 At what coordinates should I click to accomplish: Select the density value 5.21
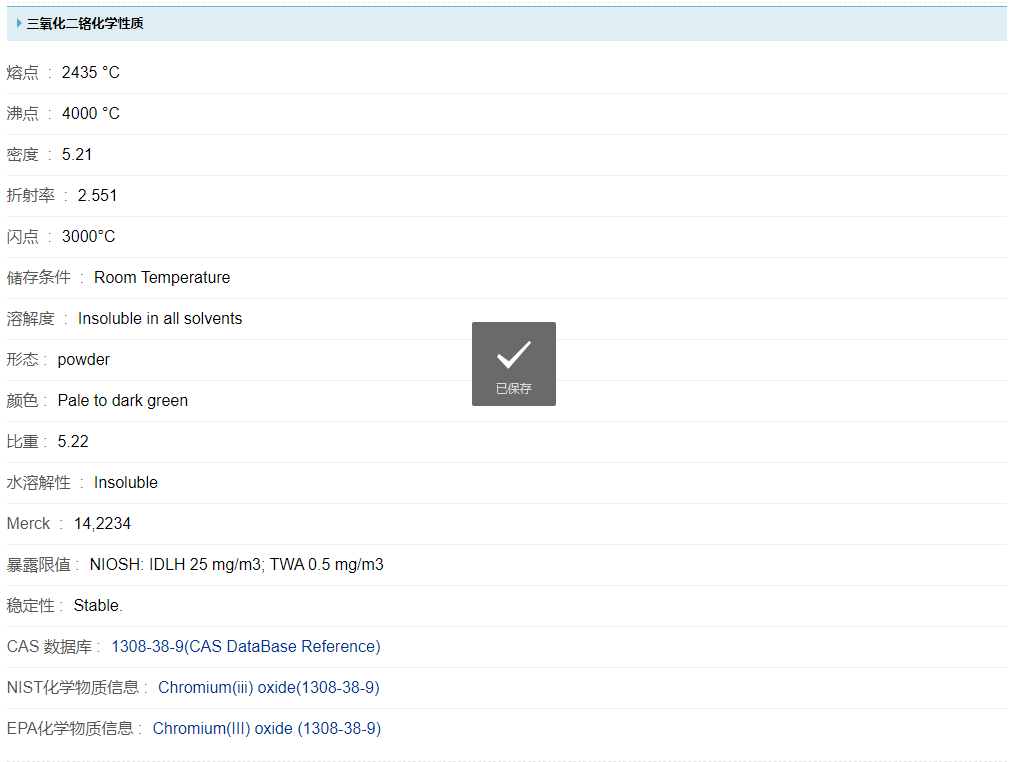click(x=77, y=155)
